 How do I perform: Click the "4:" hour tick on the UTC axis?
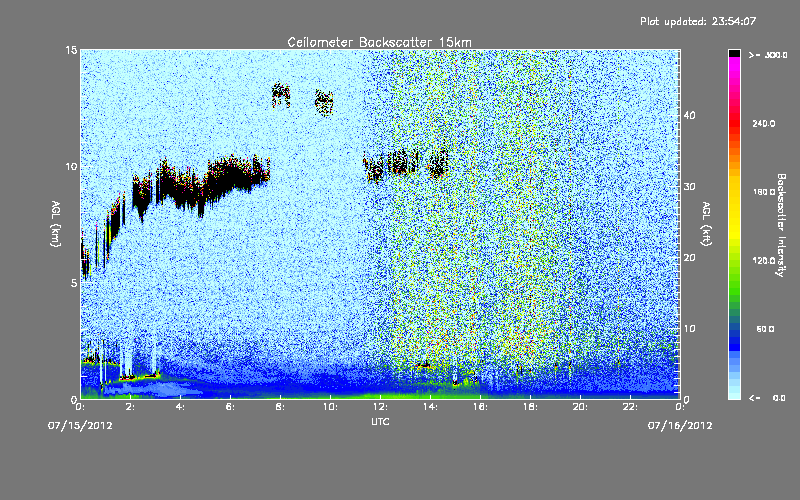[x=181, y=407]
